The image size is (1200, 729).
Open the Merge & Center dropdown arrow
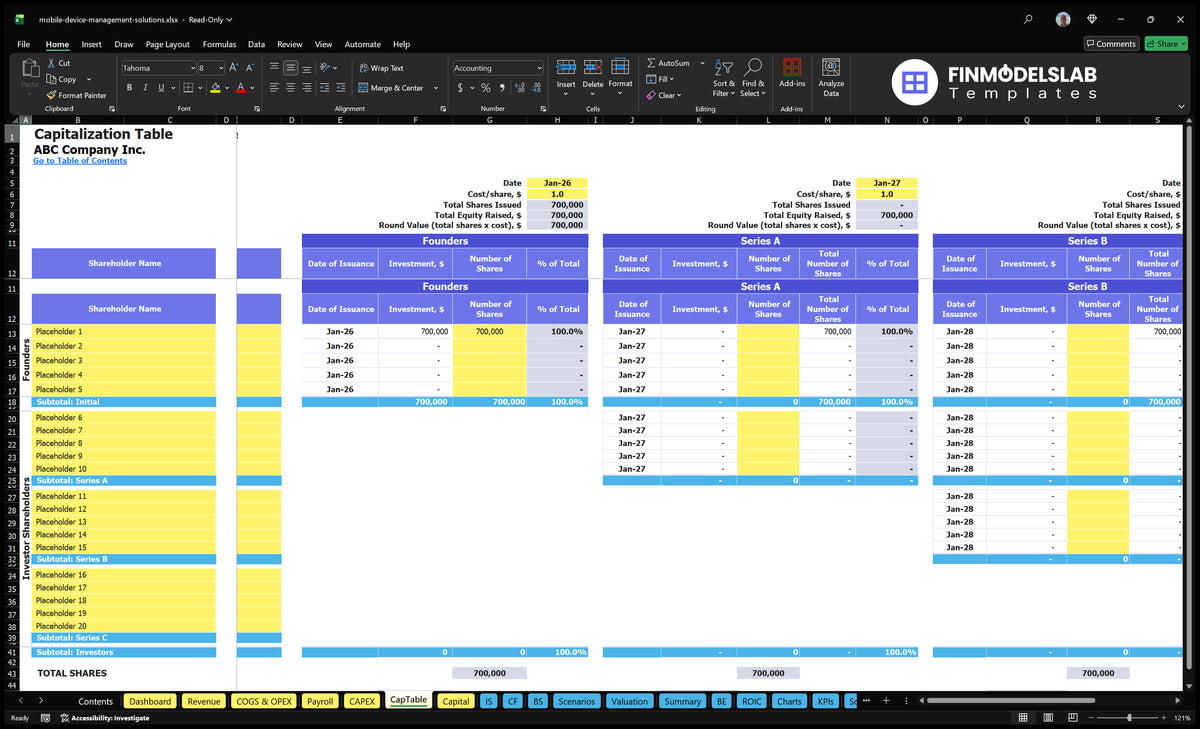(x=436, y=88)
